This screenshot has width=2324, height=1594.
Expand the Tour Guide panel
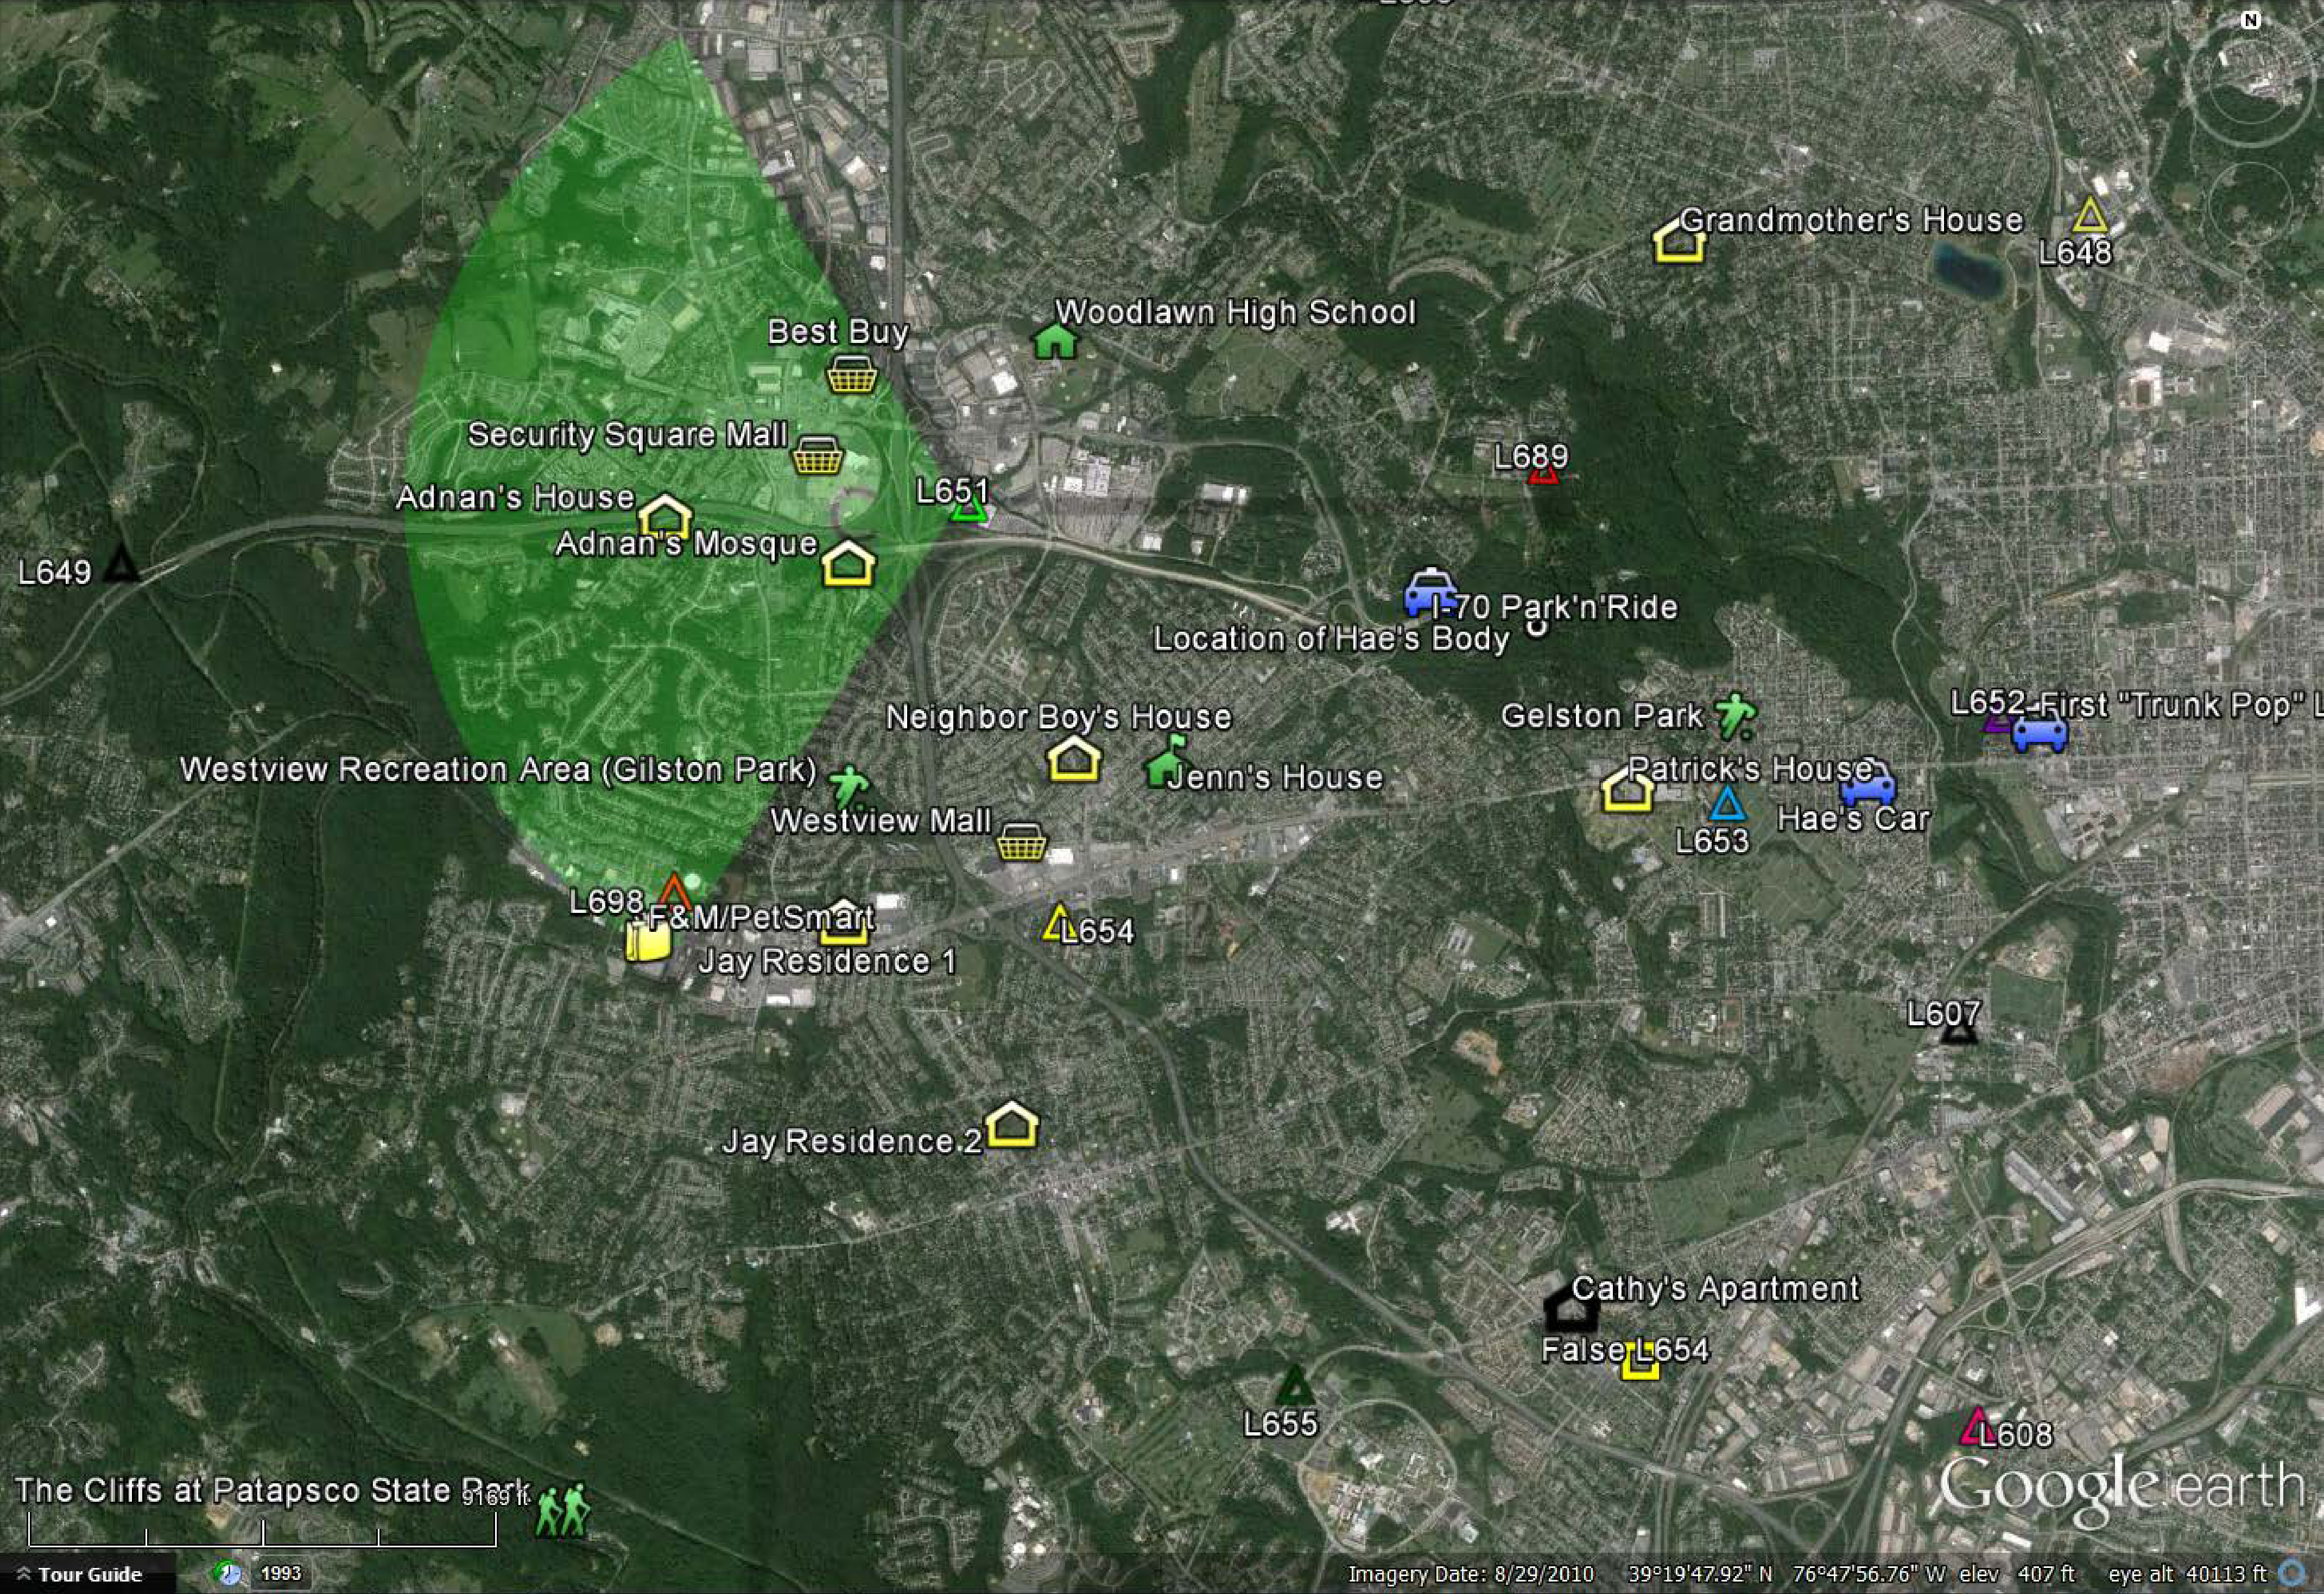(79, 1574)
